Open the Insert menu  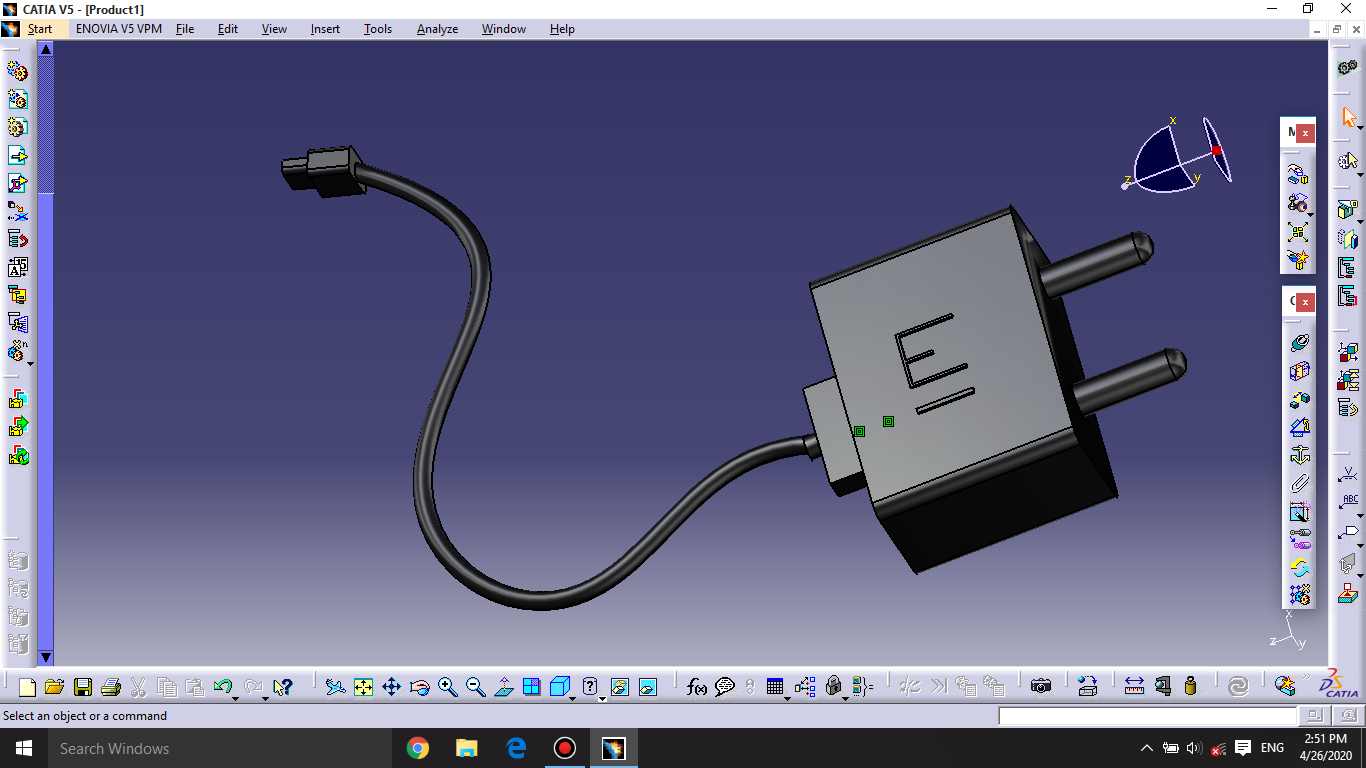[325, 29]
